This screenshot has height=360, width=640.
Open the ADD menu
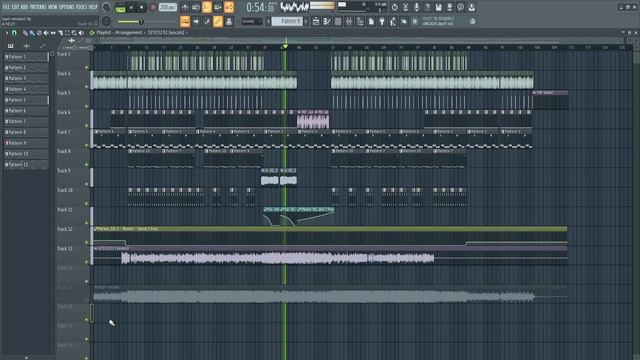[24, 7]
